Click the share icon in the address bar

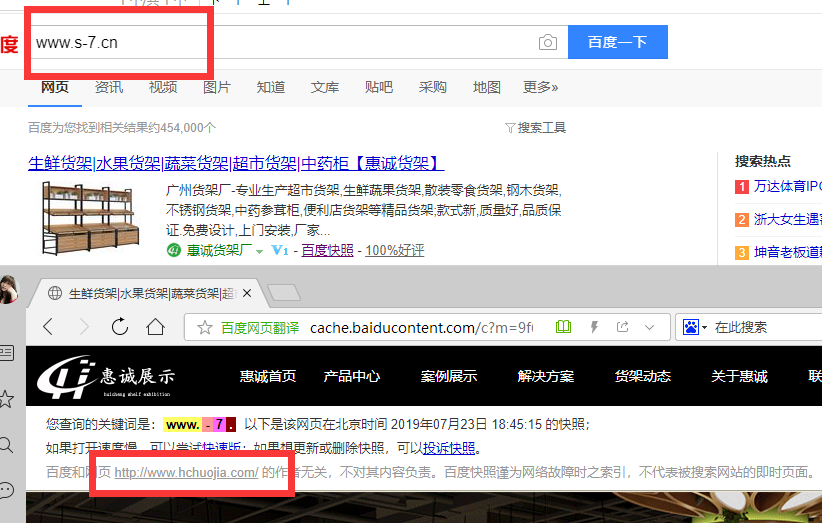point(622,327)
